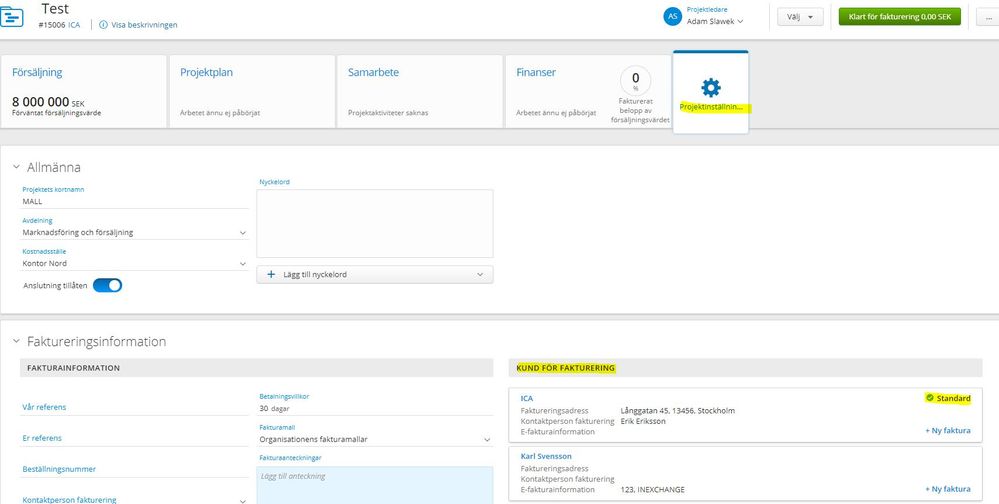Click the Betalningsvillkor 30 dagar field
Image resolution: width=999 pixels, height=504 pixels.
[375, 408]
